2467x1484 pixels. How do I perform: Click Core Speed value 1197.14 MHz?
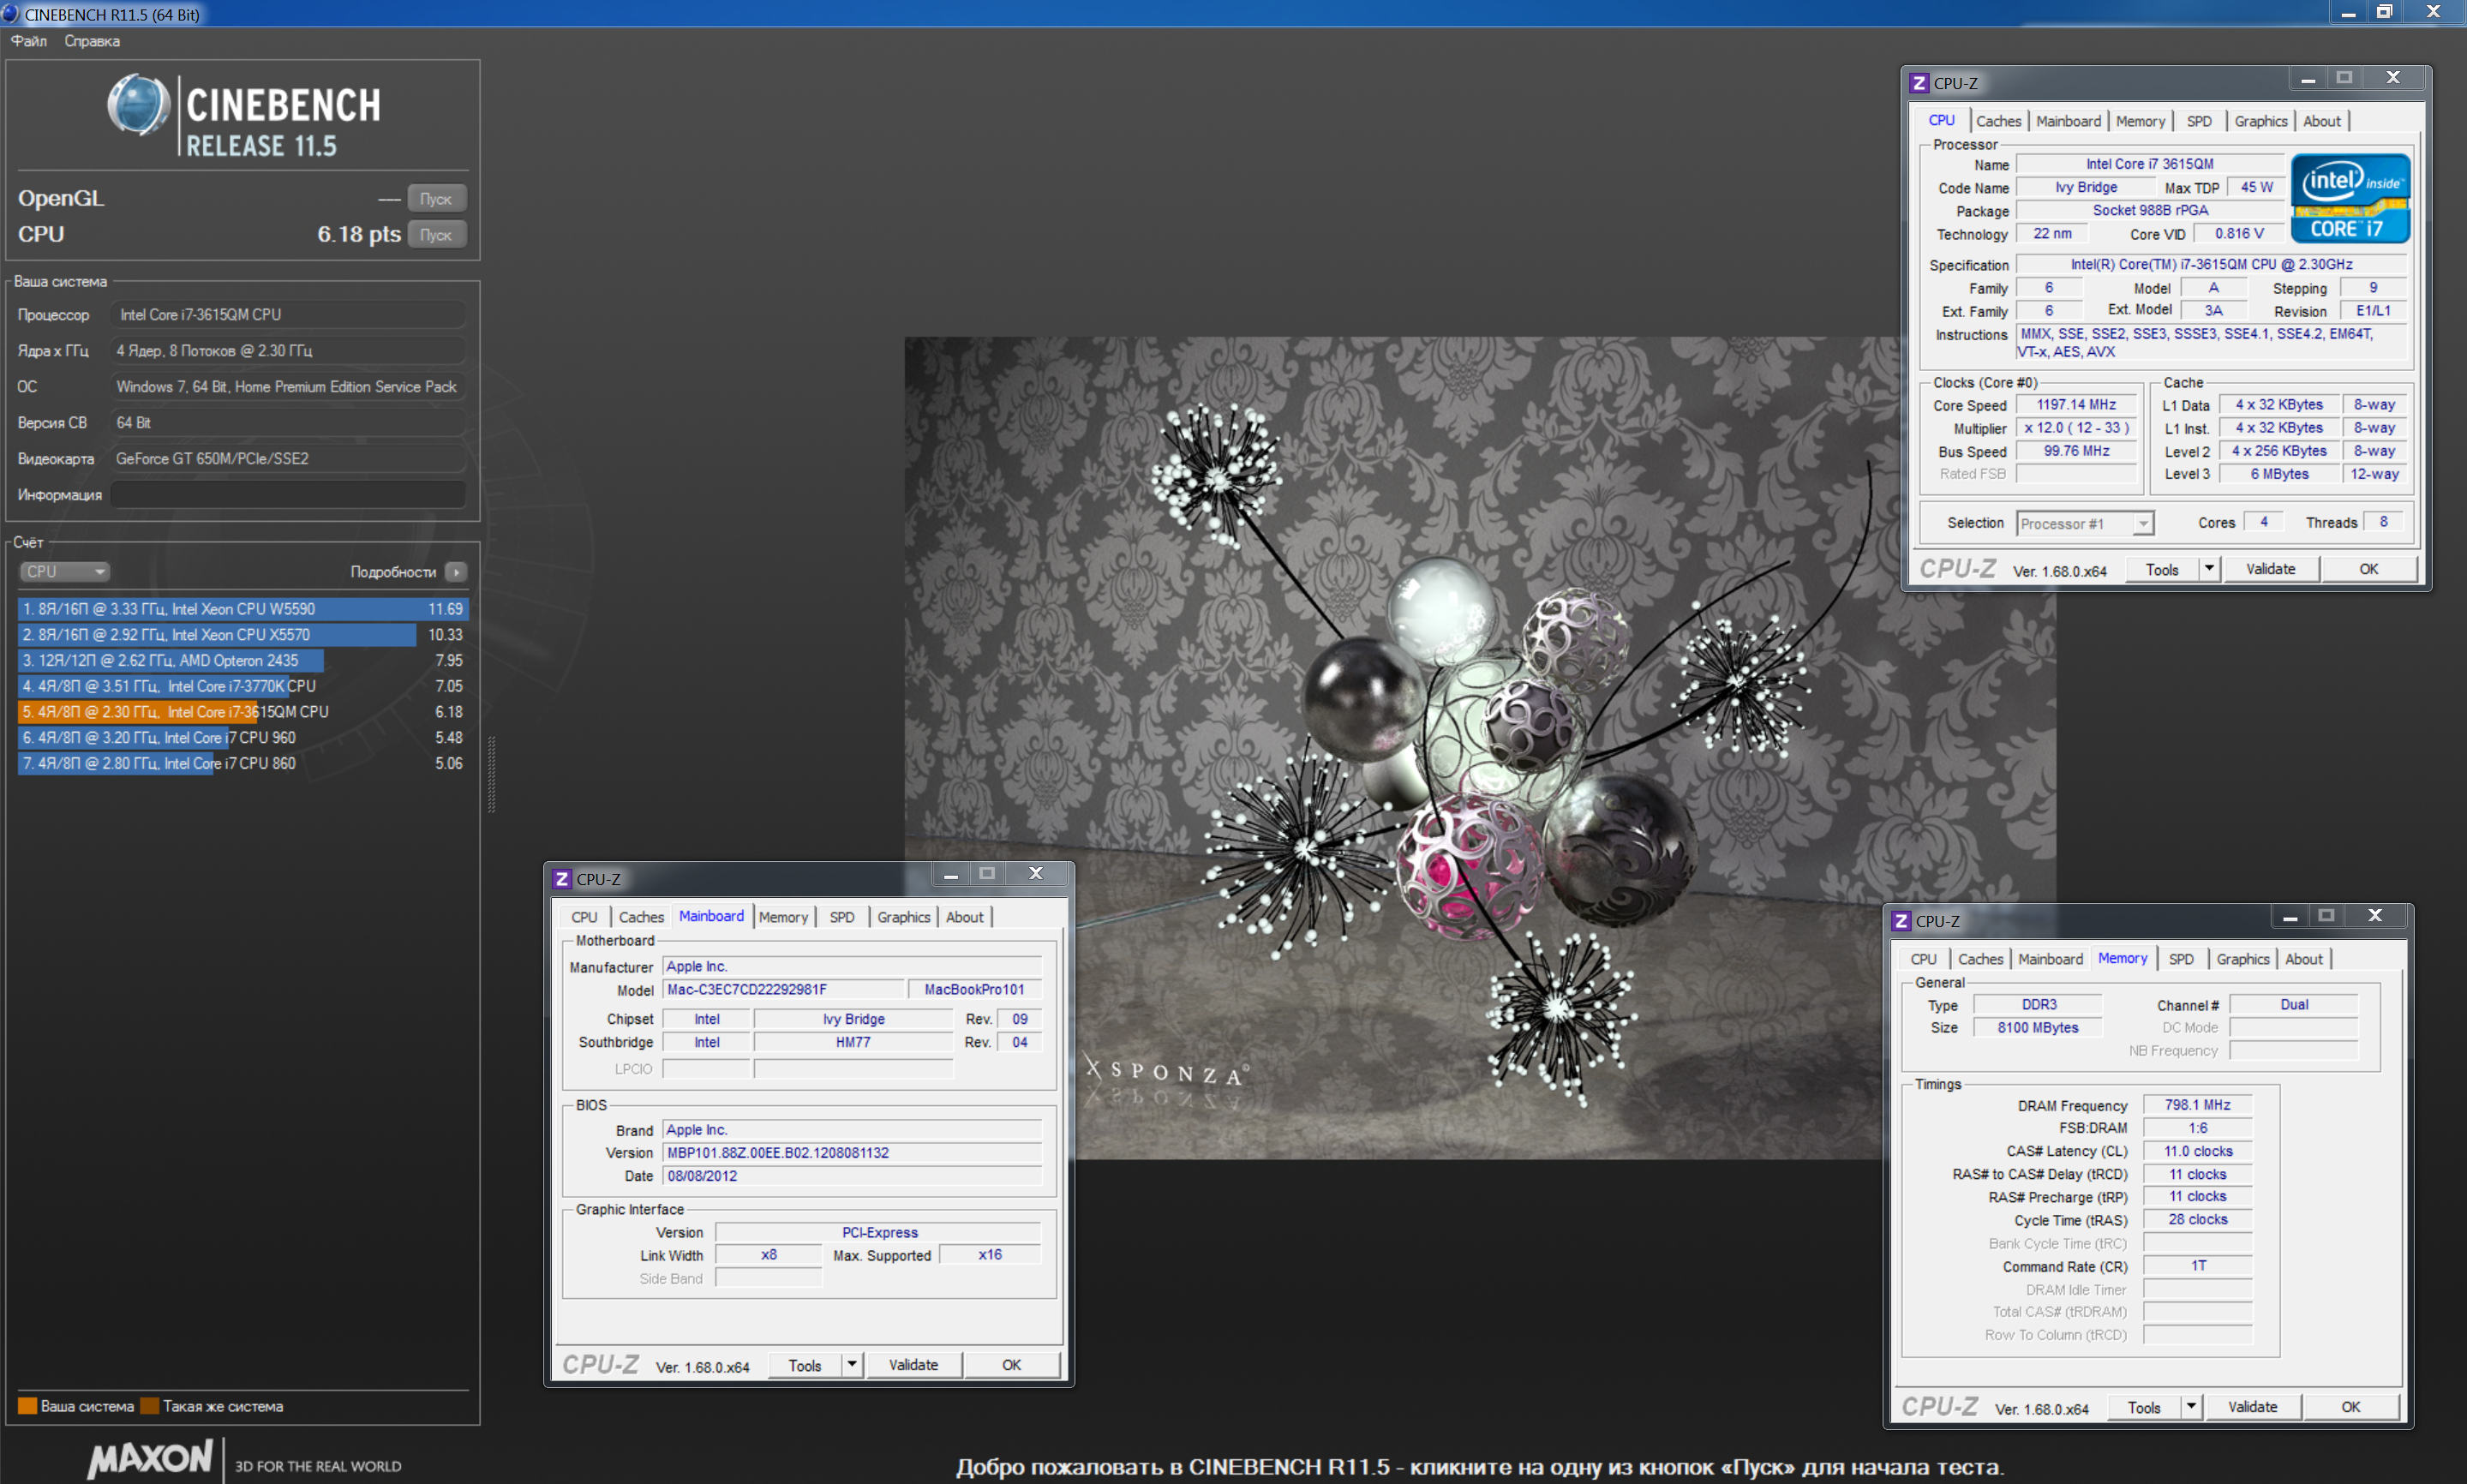pos(2076,405)
